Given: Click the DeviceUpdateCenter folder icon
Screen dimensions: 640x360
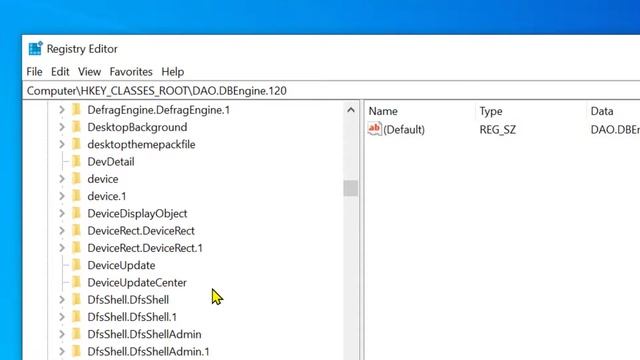Looking at the screenshot, I should coord(76,282).
